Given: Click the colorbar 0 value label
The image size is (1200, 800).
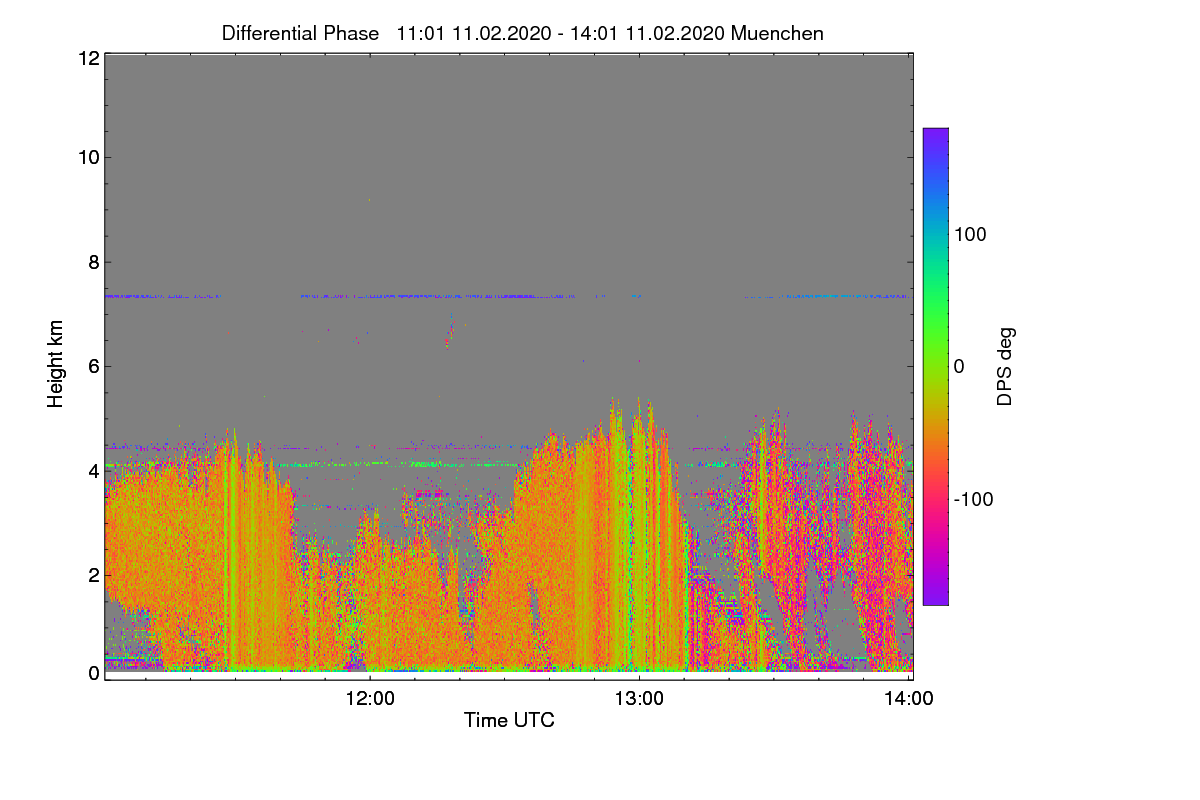Looking at the screenshot, I should click(x=959, y=367).
